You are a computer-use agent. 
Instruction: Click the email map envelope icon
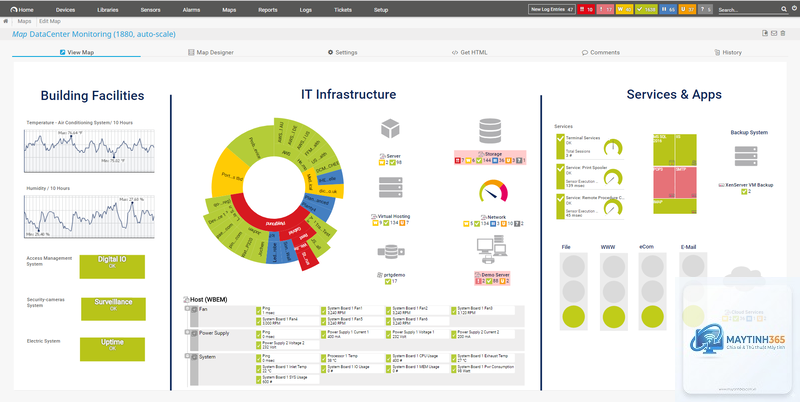click(774, 33)
